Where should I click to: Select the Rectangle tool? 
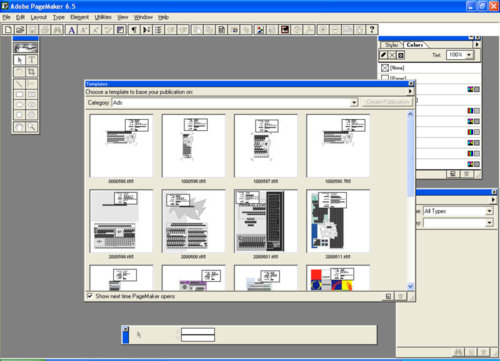pos(19,94)
